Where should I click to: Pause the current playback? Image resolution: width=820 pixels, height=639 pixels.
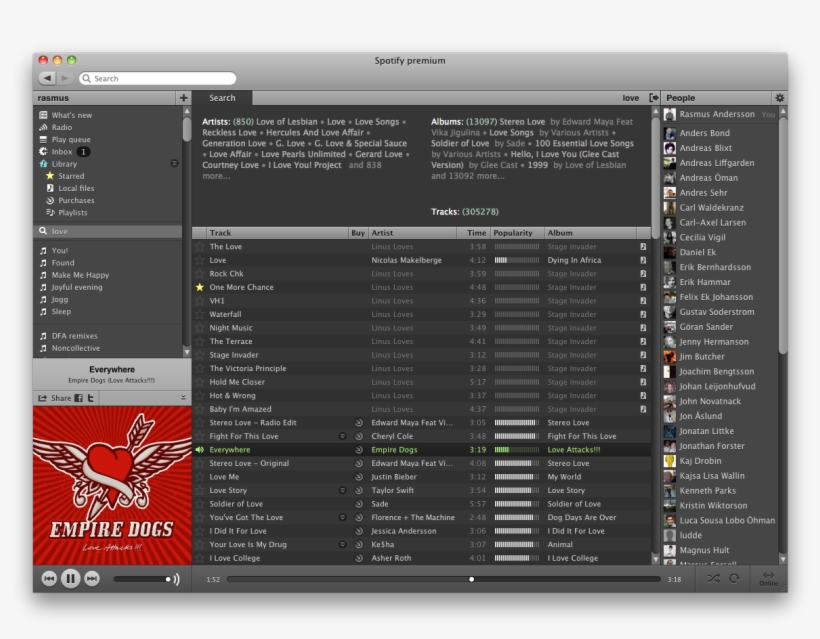pyautogui.click(x=71, y=578)
